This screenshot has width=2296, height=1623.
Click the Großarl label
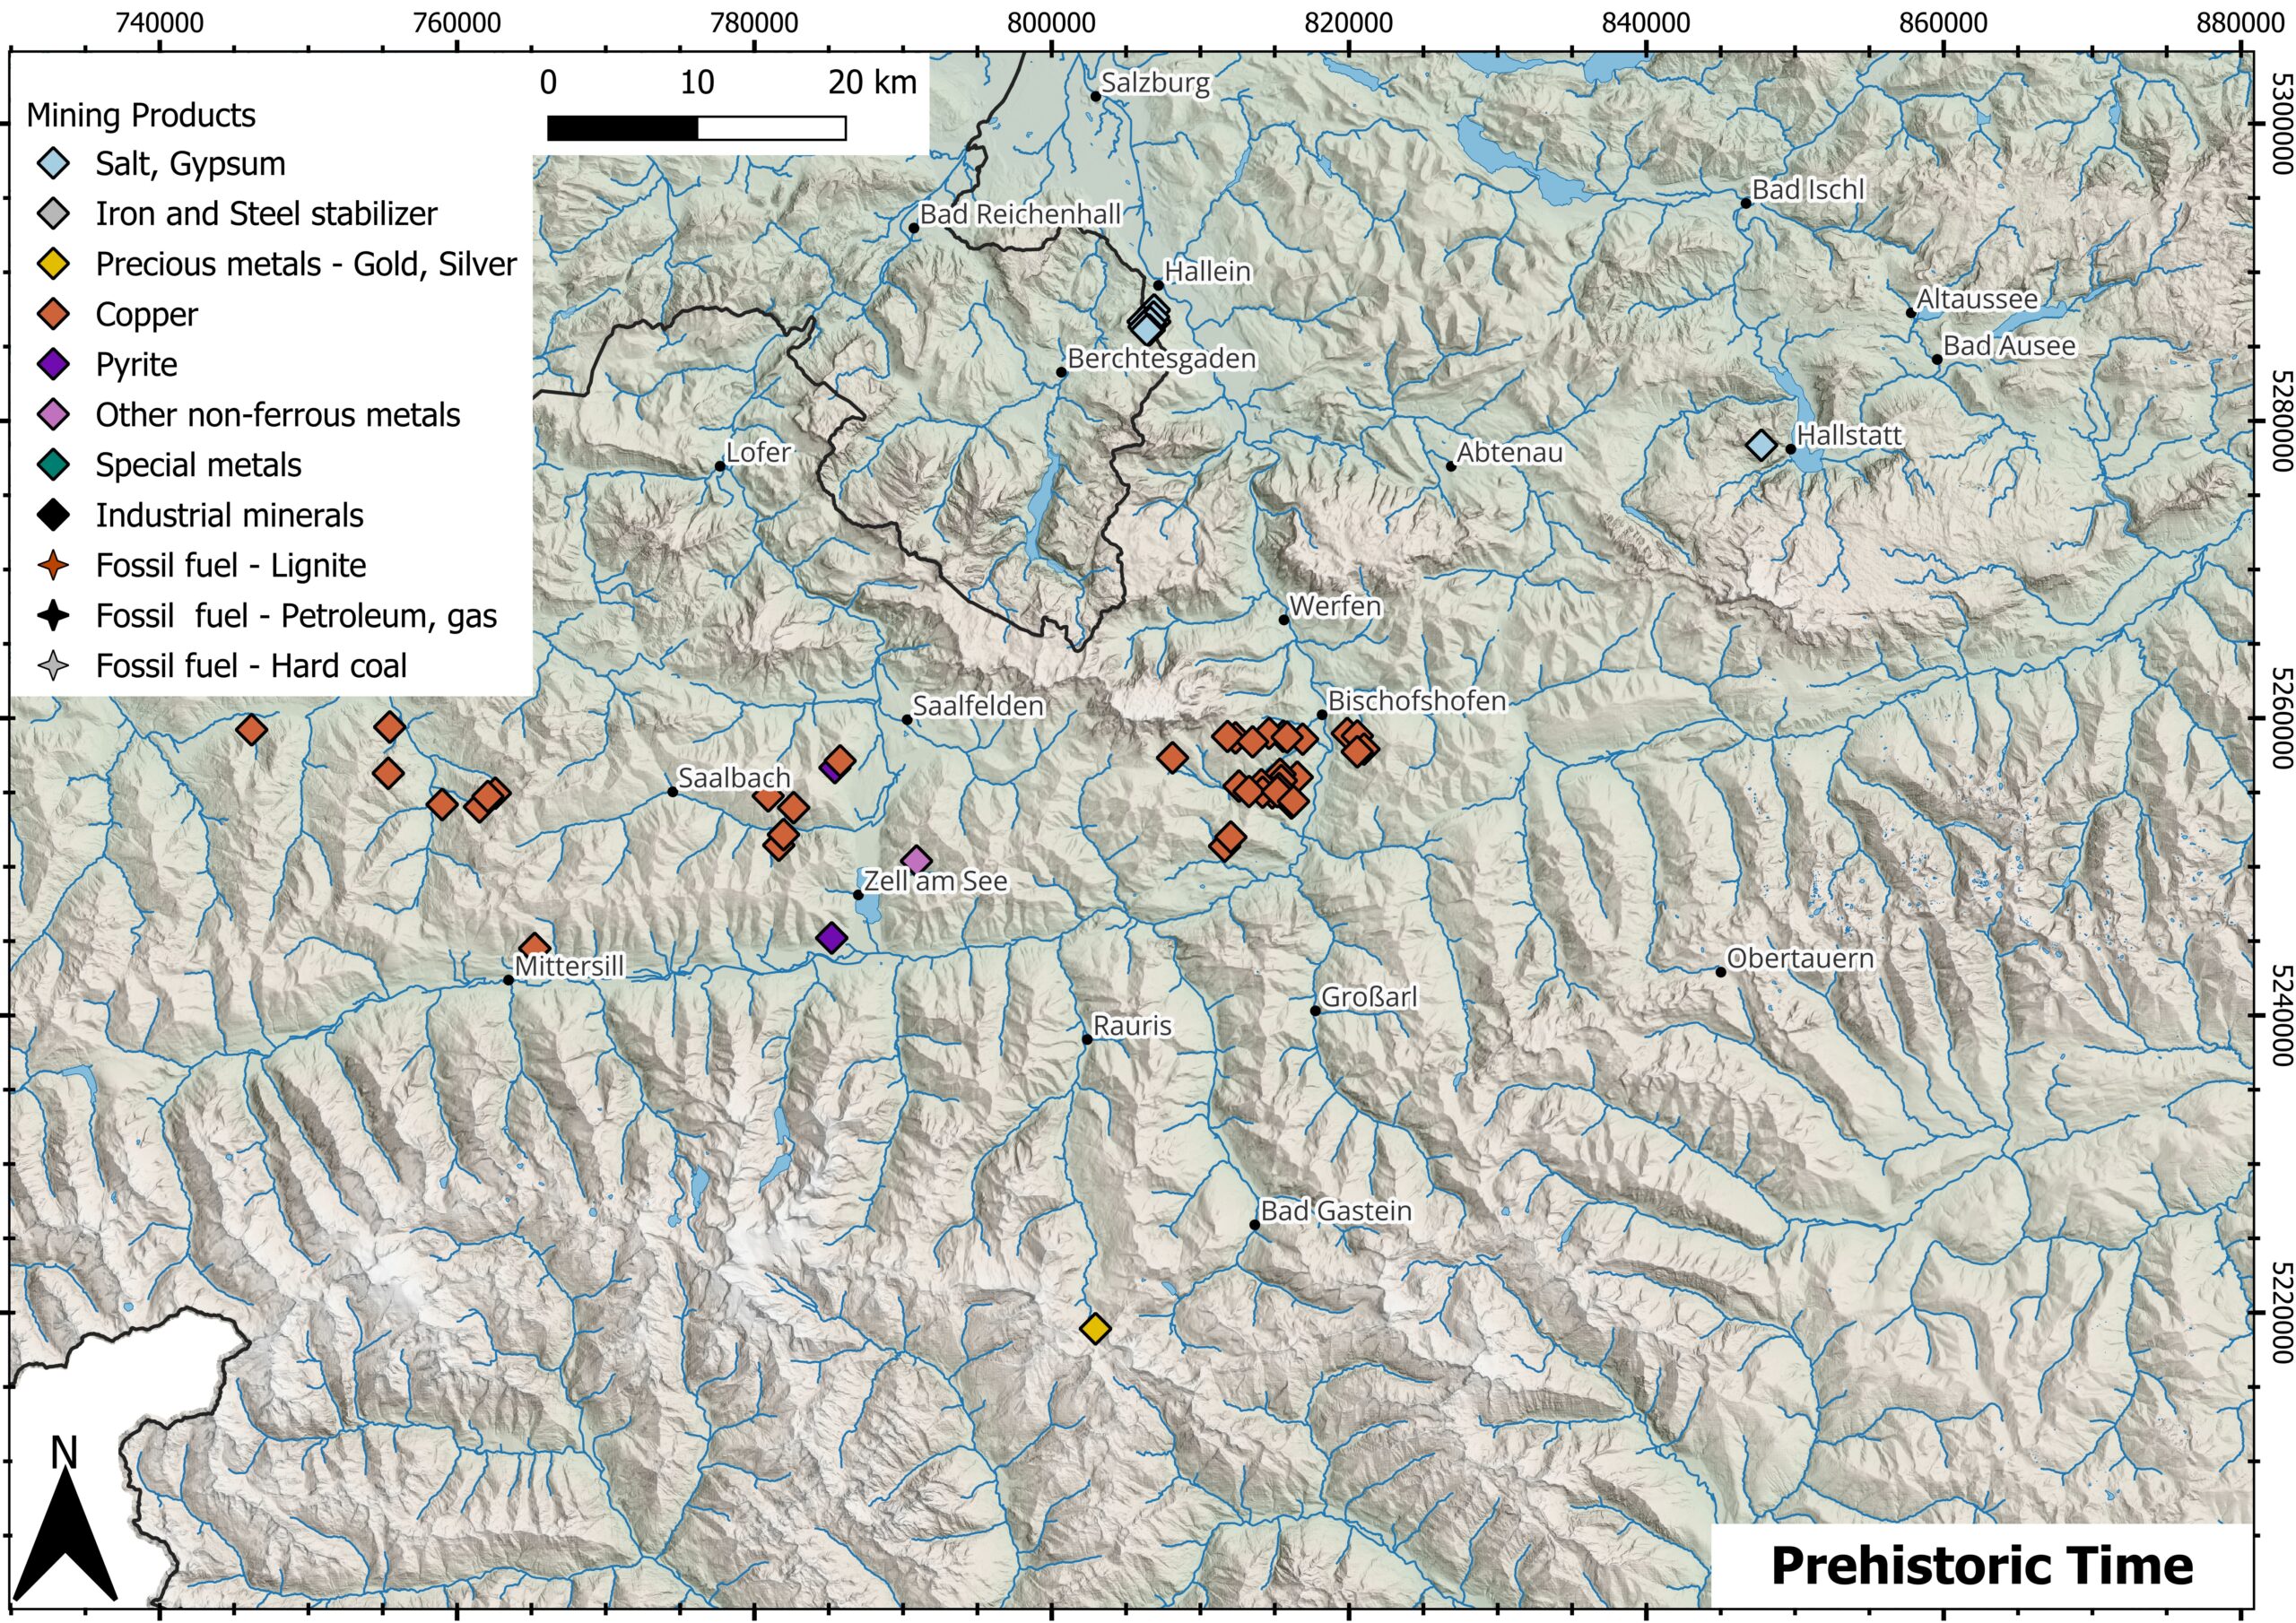point(1369,998)
